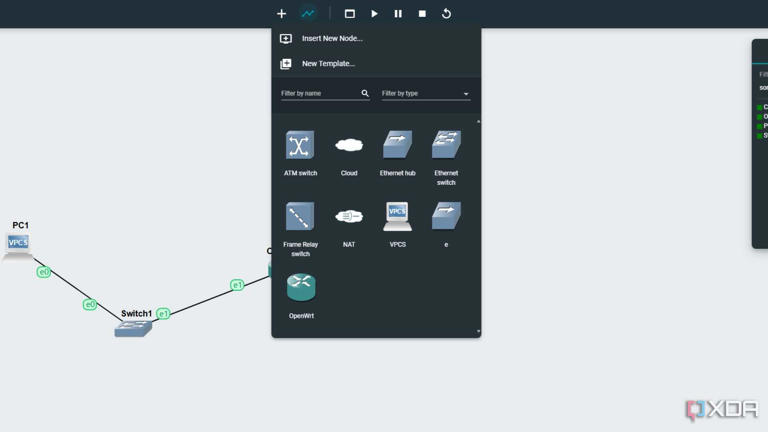Viewport: 768px width, 432px height.
Task: Start all nodes with play button
Action: click(x=374, y=14)
